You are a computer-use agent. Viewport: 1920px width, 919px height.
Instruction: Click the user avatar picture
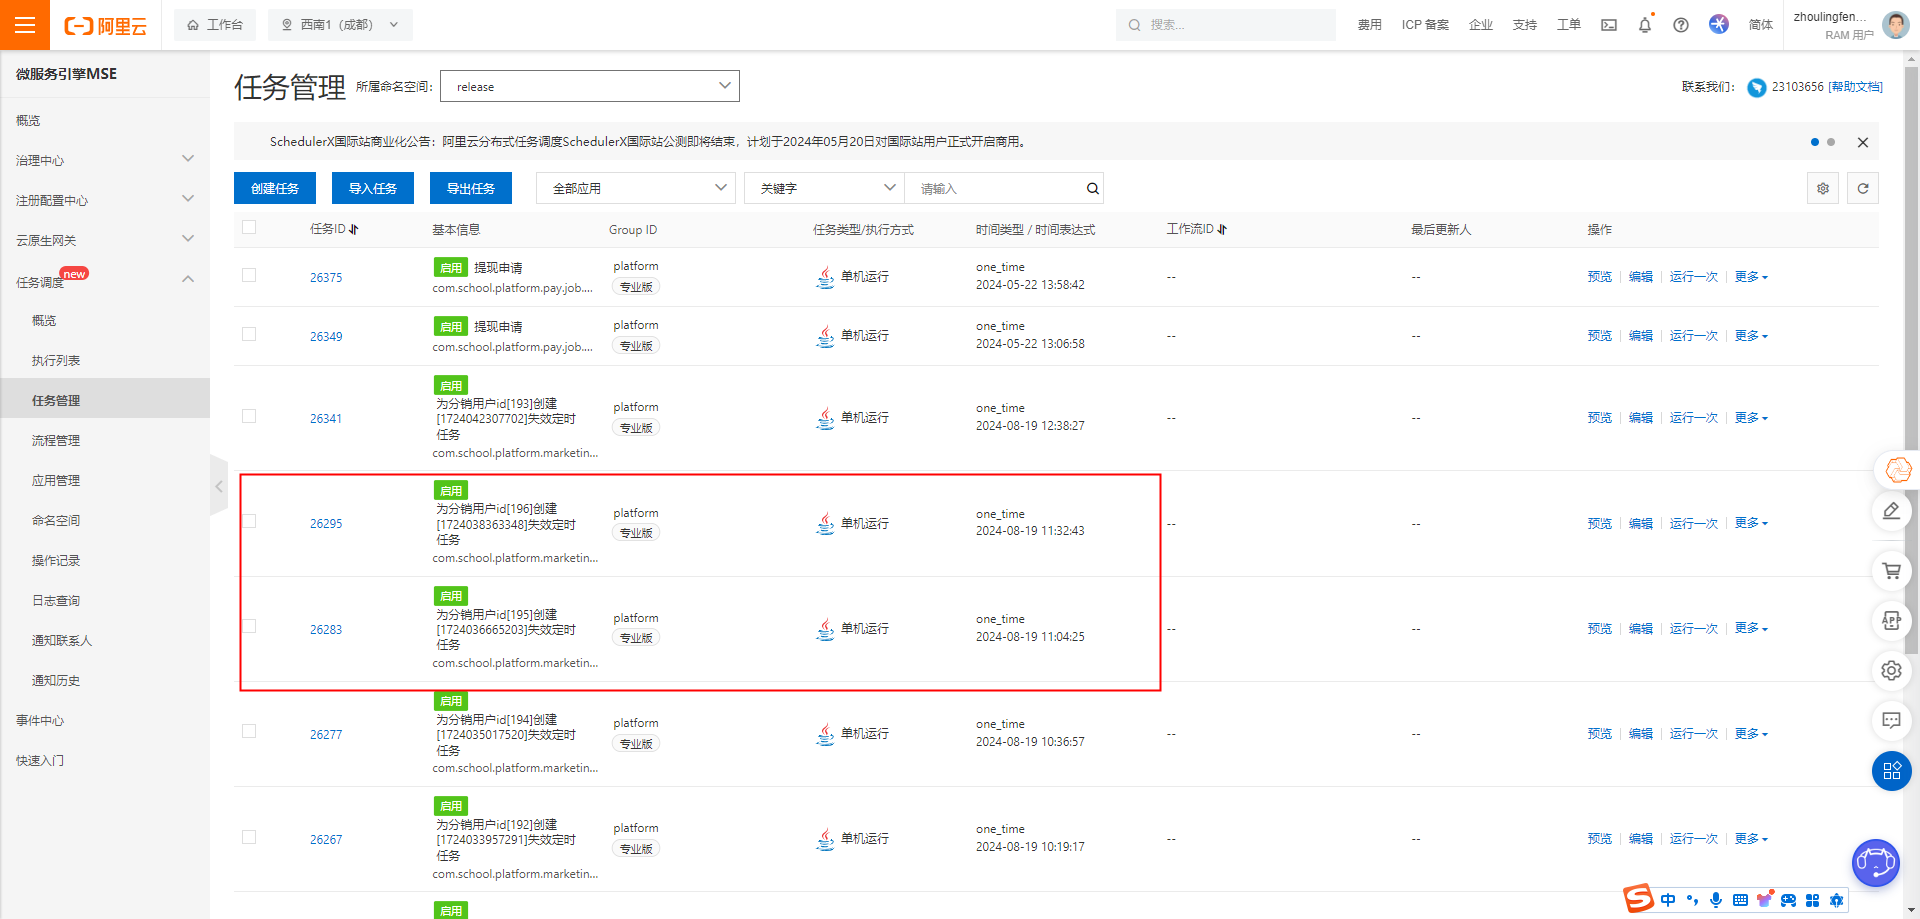click(1895, 25)
